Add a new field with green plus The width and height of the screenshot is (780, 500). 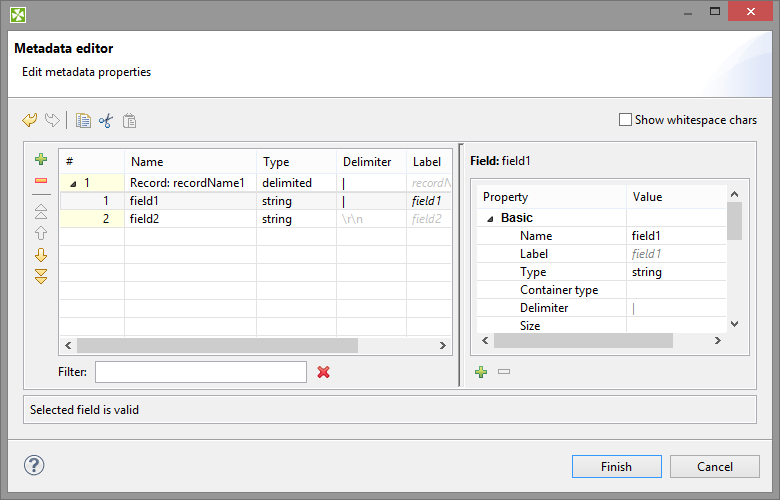click(41, 159)
